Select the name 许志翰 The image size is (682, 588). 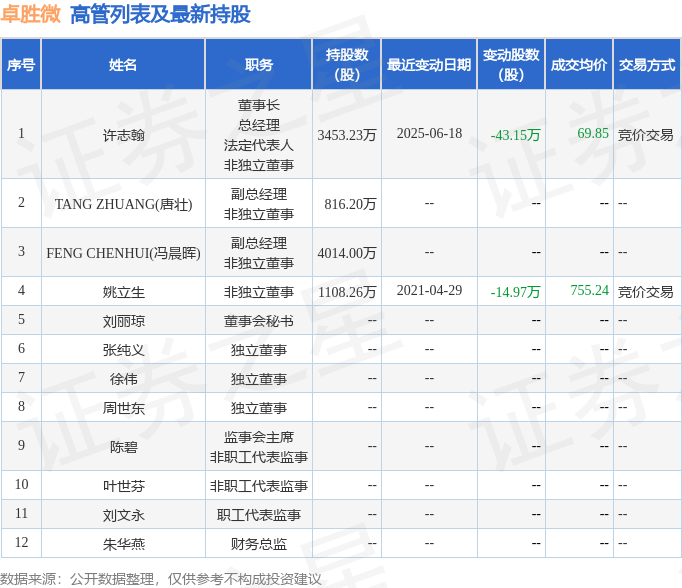pos(124,135)
